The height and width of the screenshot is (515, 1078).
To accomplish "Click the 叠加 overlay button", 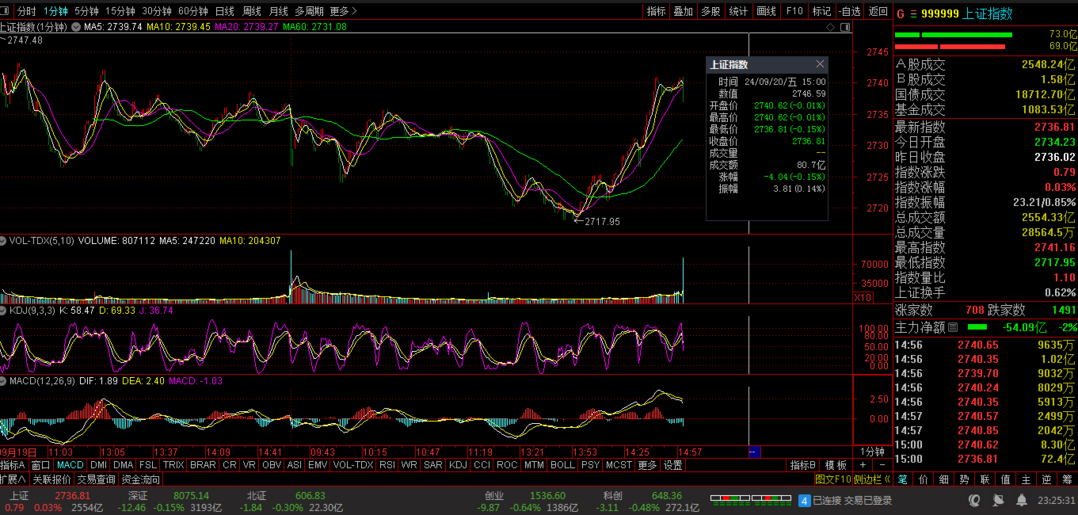I will coord(683,11).
